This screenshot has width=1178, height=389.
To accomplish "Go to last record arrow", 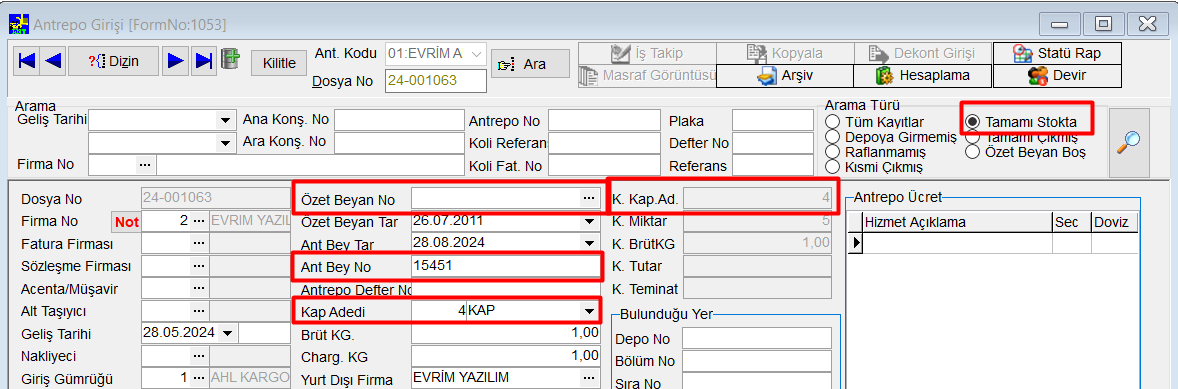I will point(203,61).
